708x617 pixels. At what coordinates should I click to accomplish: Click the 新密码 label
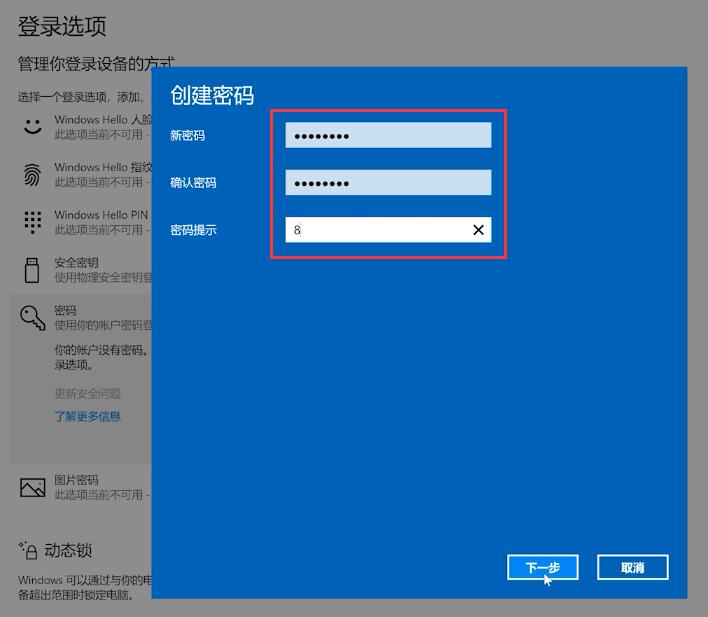[187, 136]
